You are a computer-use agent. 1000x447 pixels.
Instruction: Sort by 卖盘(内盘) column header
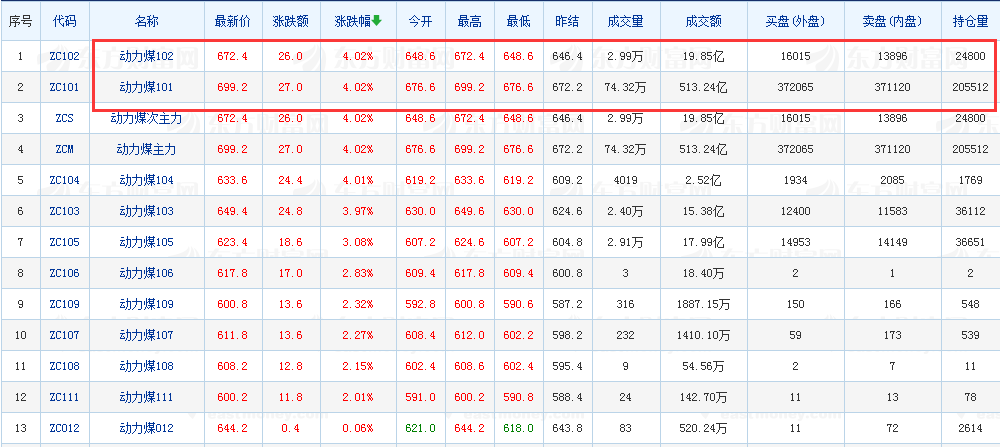tap(892, 21)
